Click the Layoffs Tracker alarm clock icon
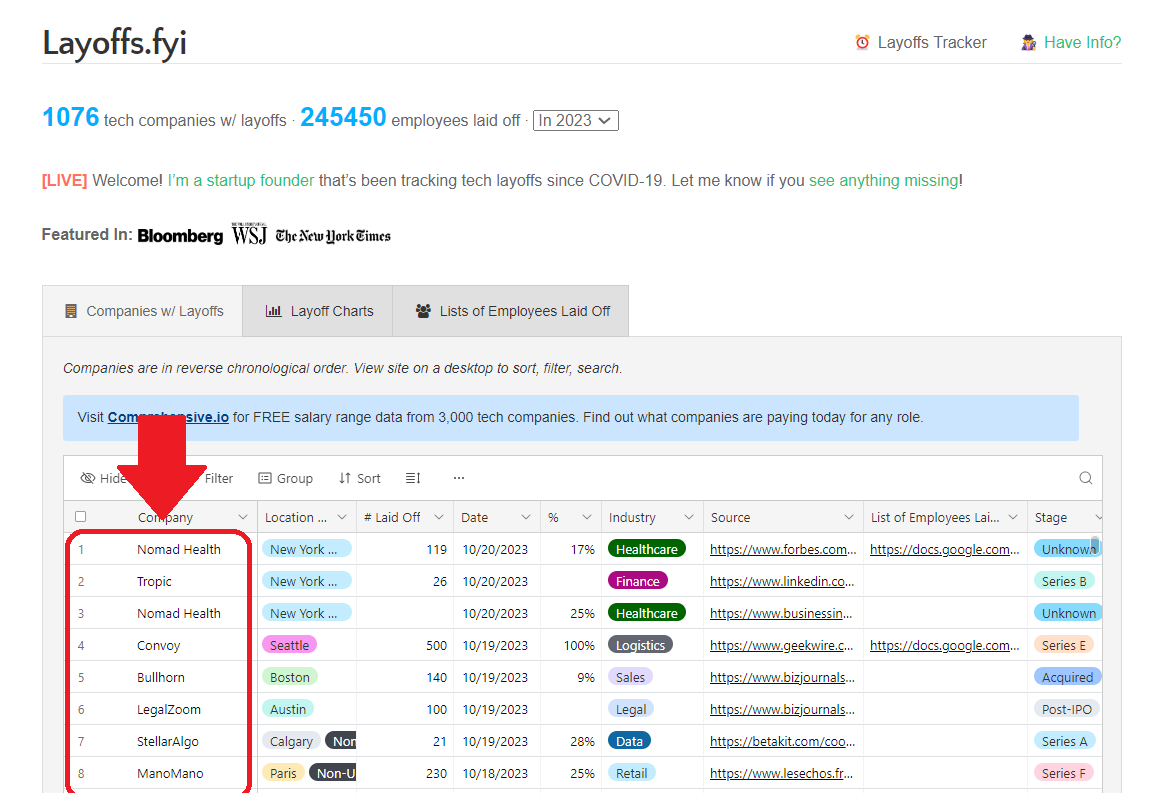Image resolution: width=1173 pixels, height=793 pixels. point(863,43)
